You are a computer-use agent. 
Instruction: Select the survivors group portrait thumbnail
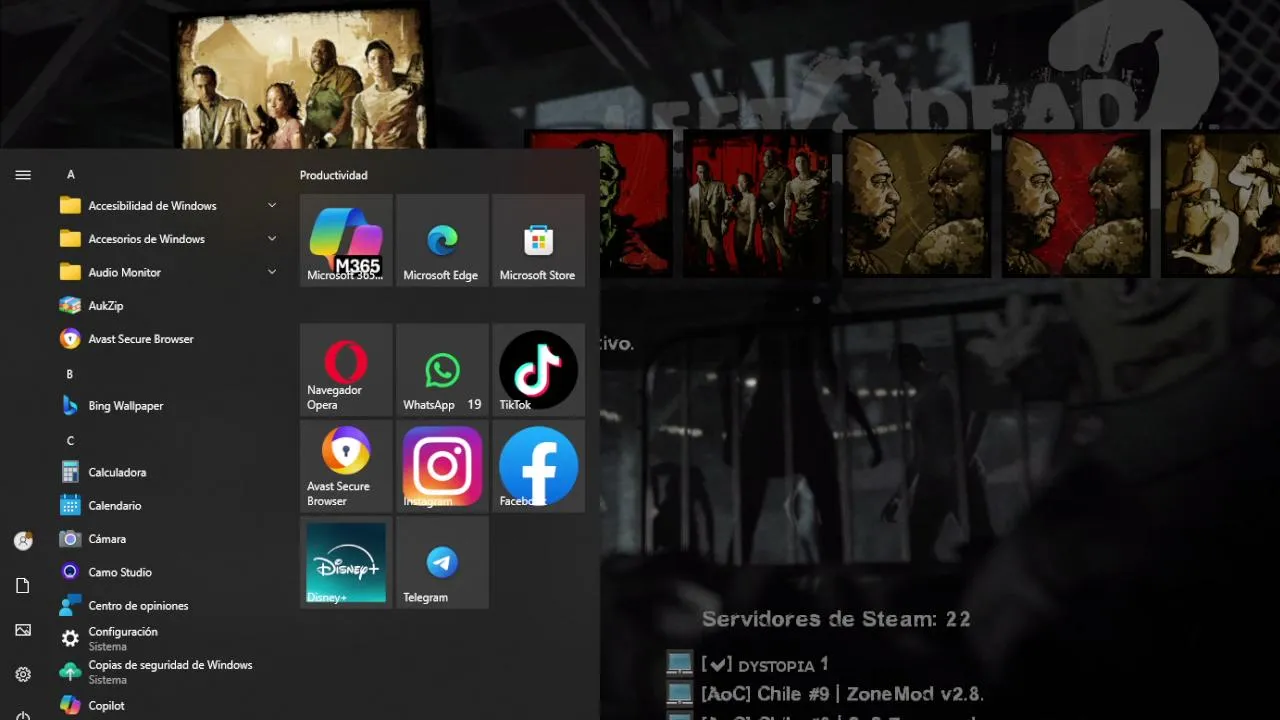pyautogui.click(x=301, y=79)
